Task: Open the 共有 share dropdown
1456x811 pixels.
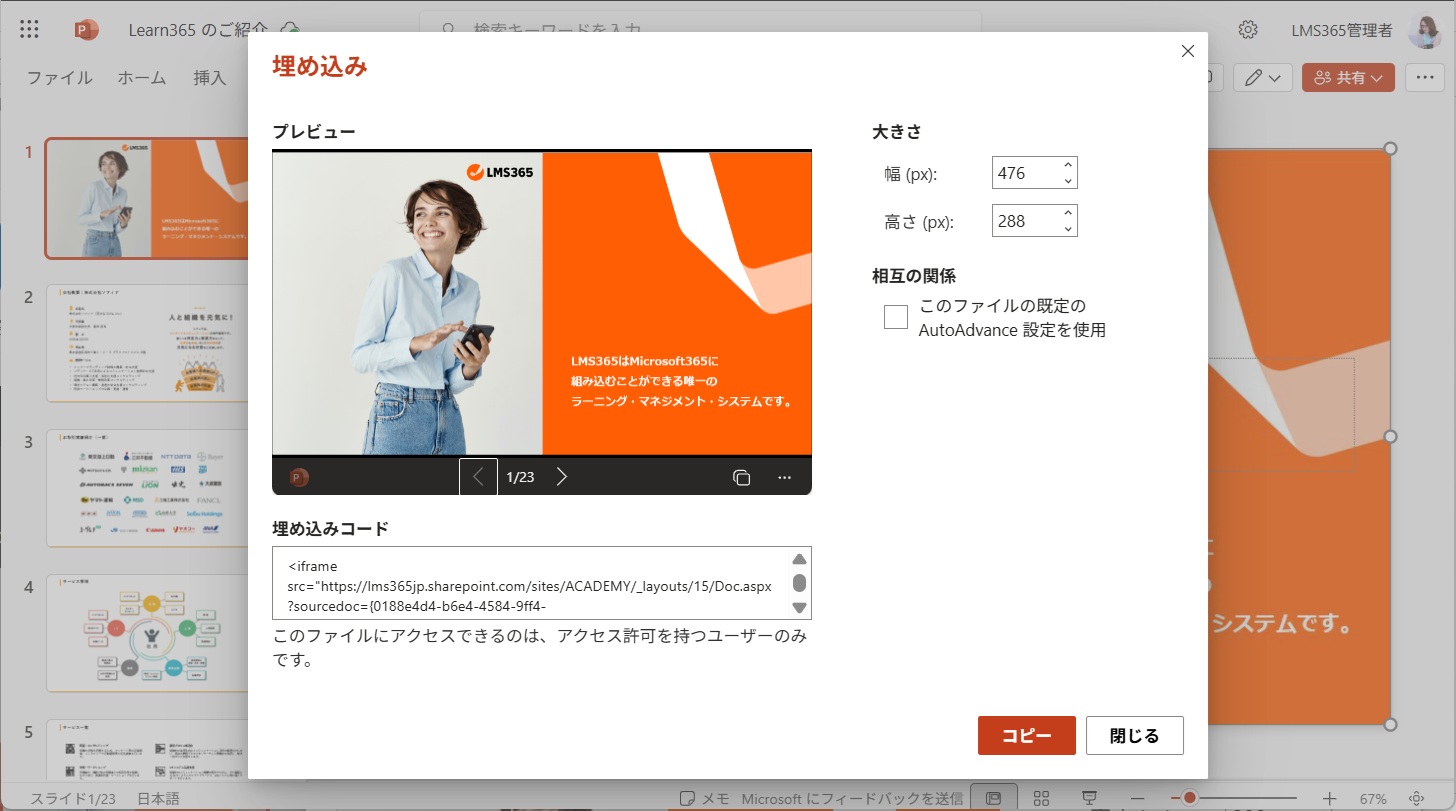Action: coord(1348,77)
